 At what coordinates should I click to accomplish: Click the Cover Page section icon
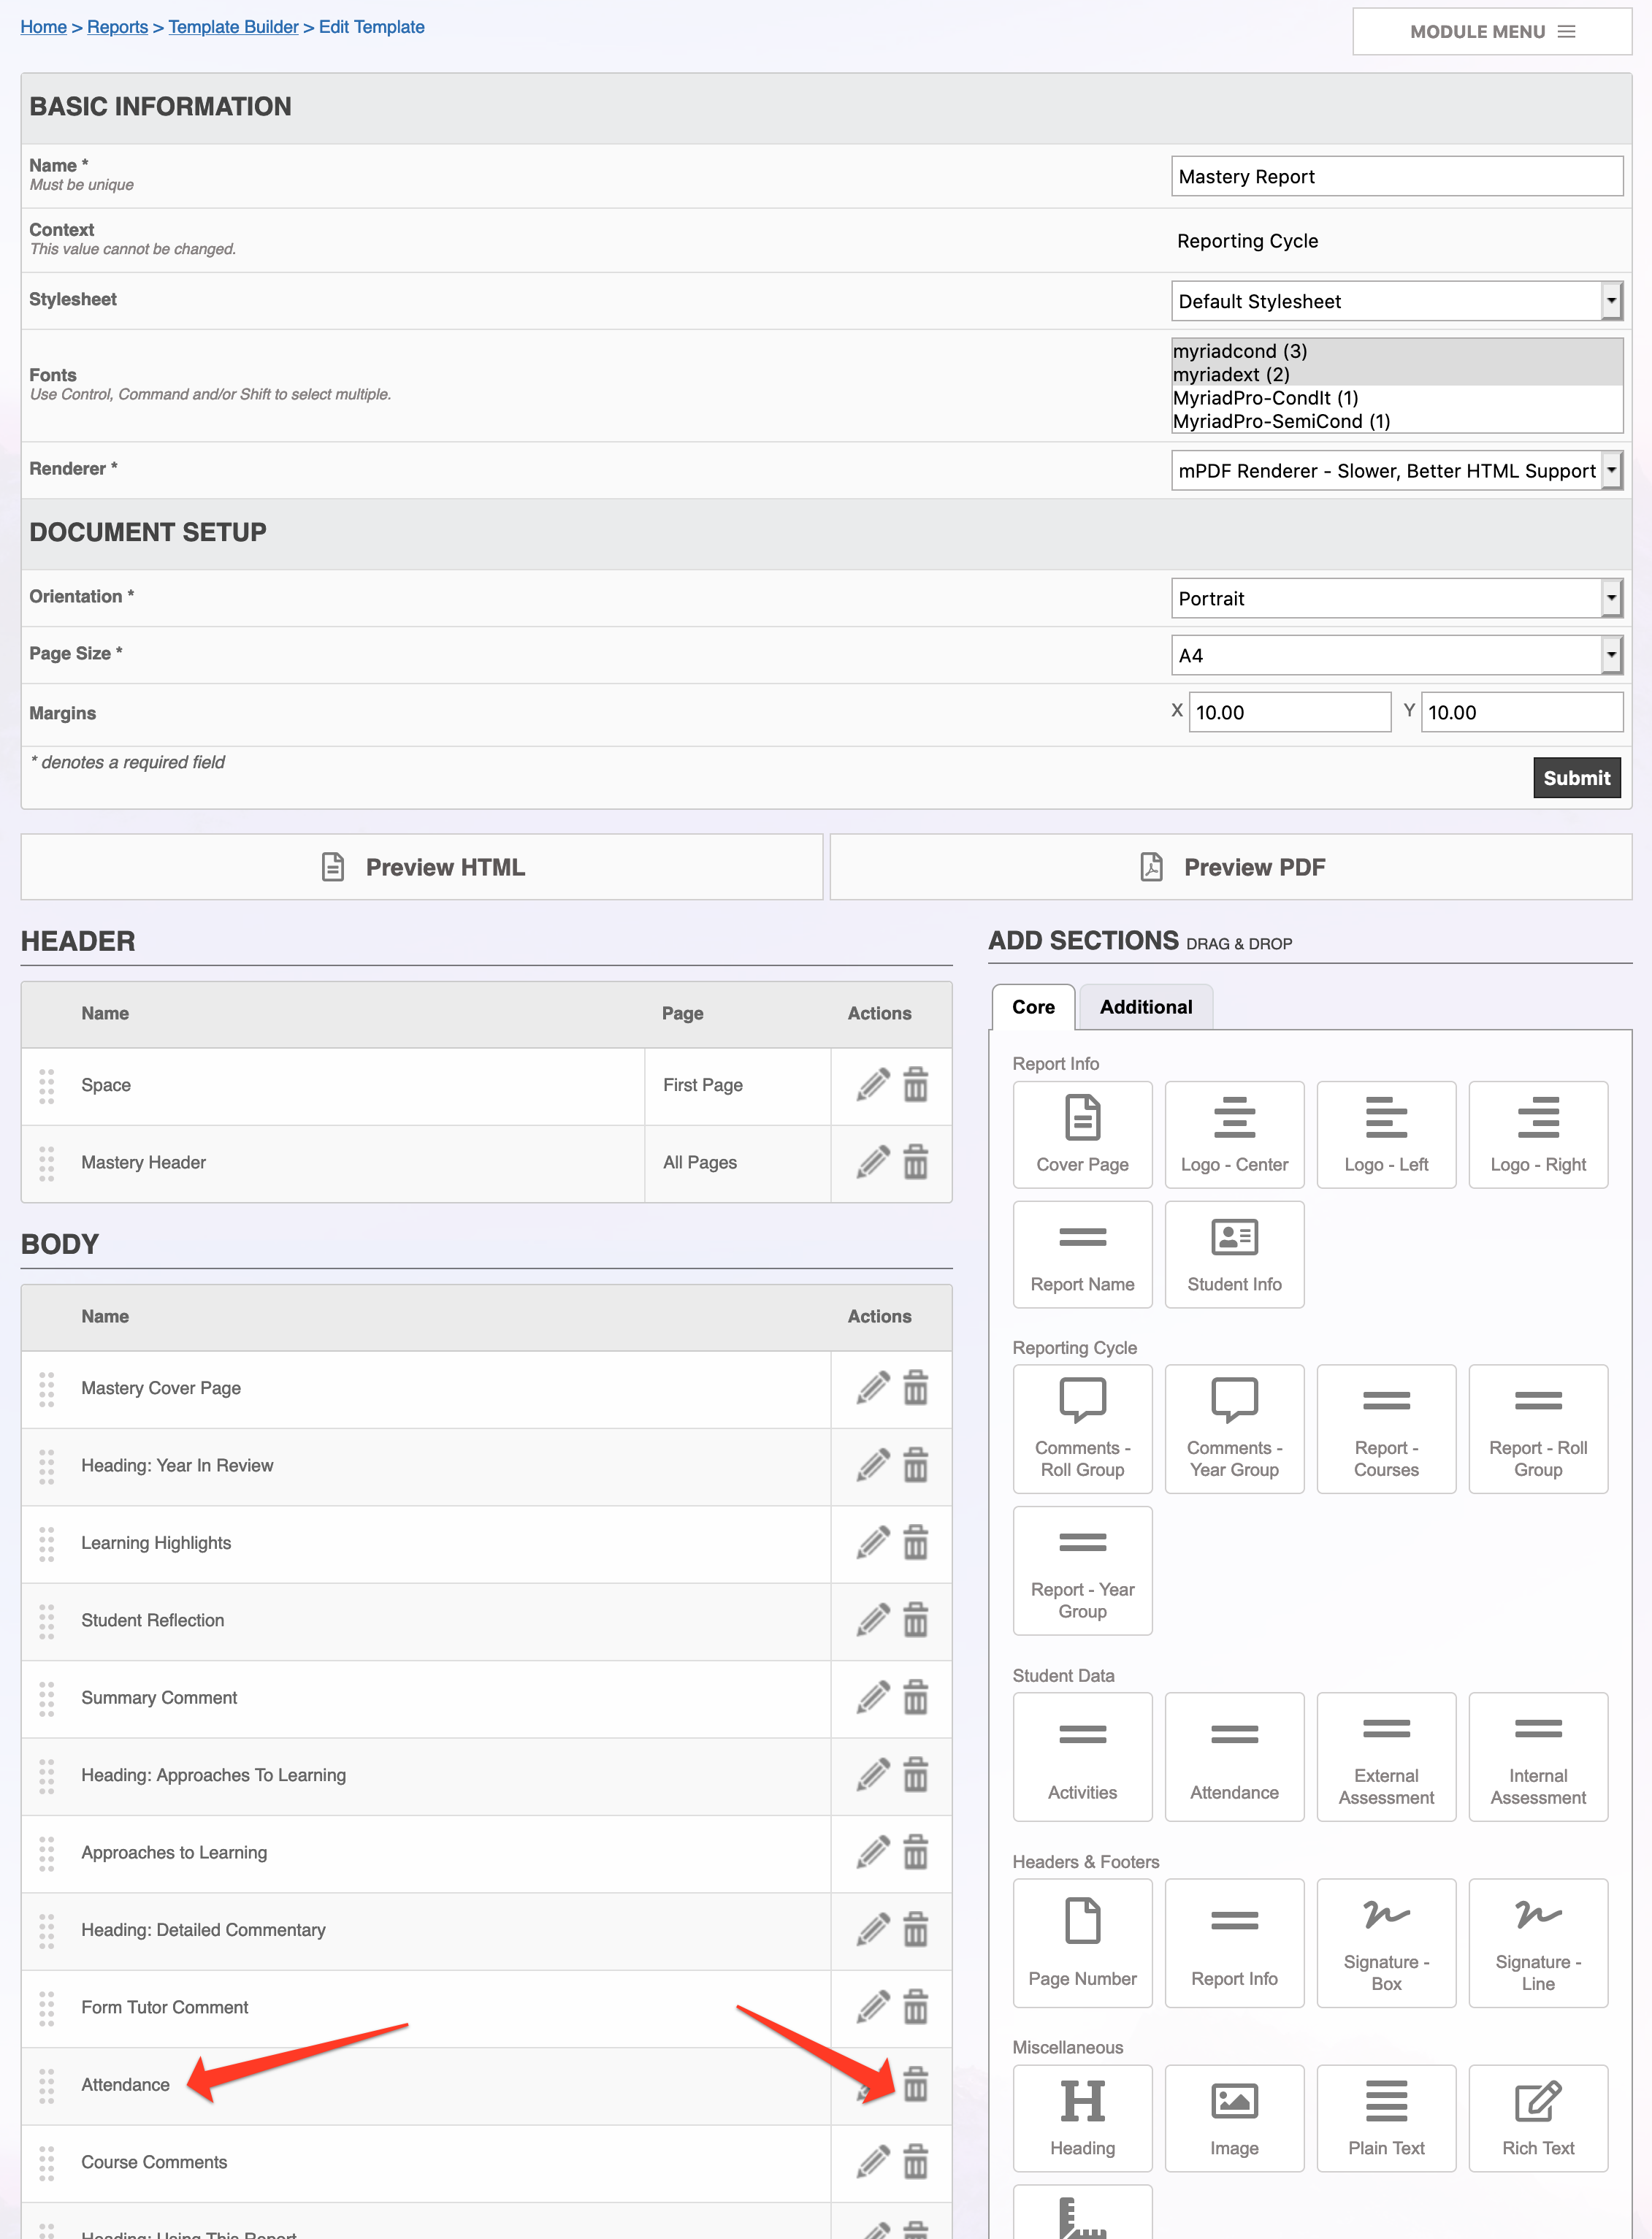tap(1082, 1118)
